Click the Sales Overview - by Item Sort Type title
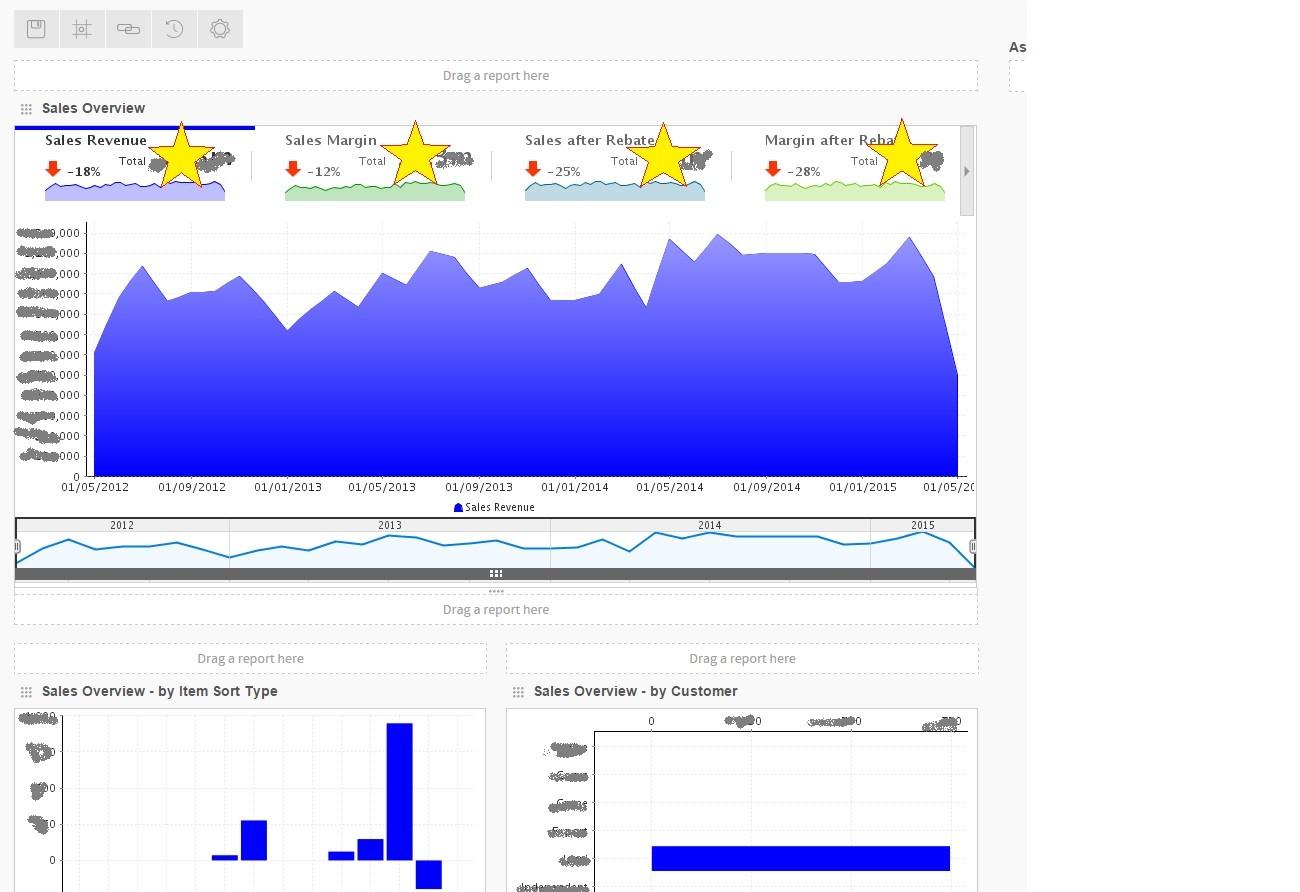The height and width of the screenshot is (892, 1300). [x=160, y=691]
